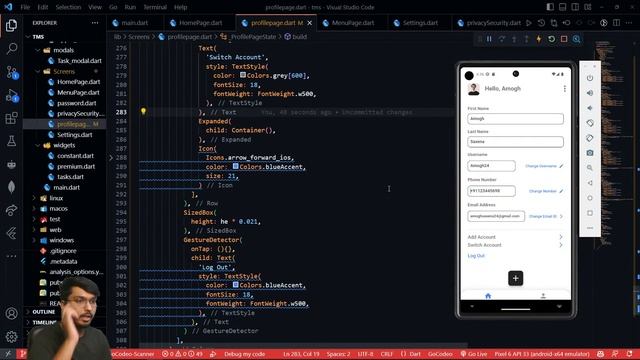Tap Log Out in phone app

point(476,256)
